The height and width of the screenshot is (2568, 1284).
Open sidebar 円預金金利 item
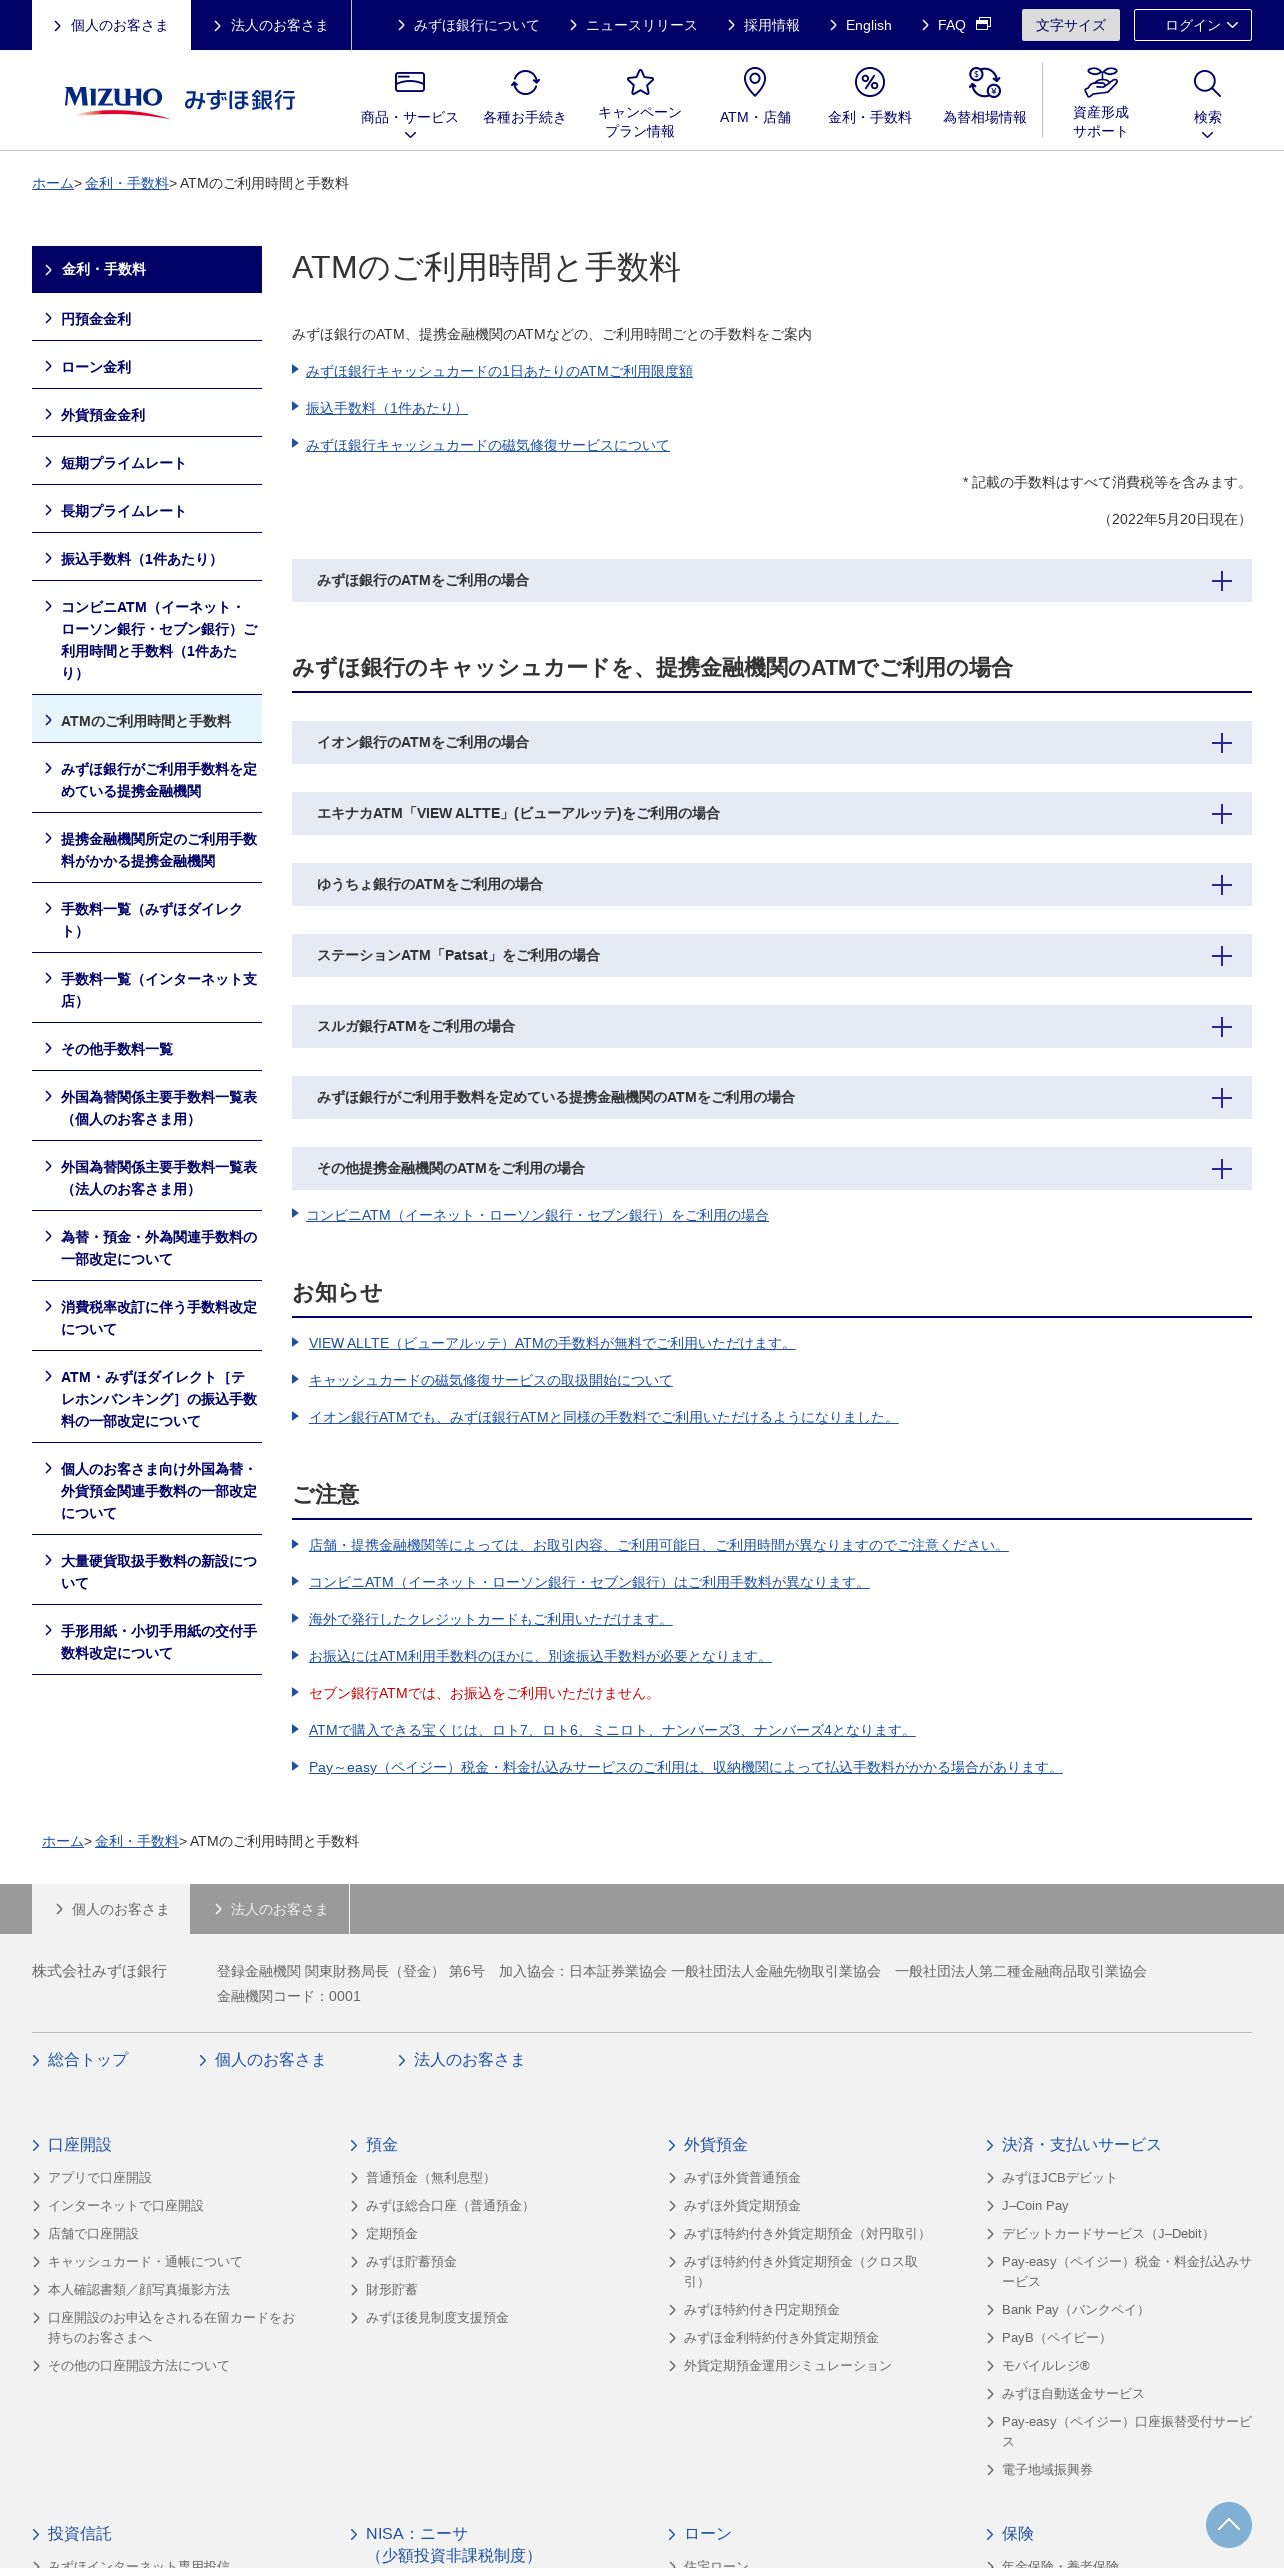[147, 319]
